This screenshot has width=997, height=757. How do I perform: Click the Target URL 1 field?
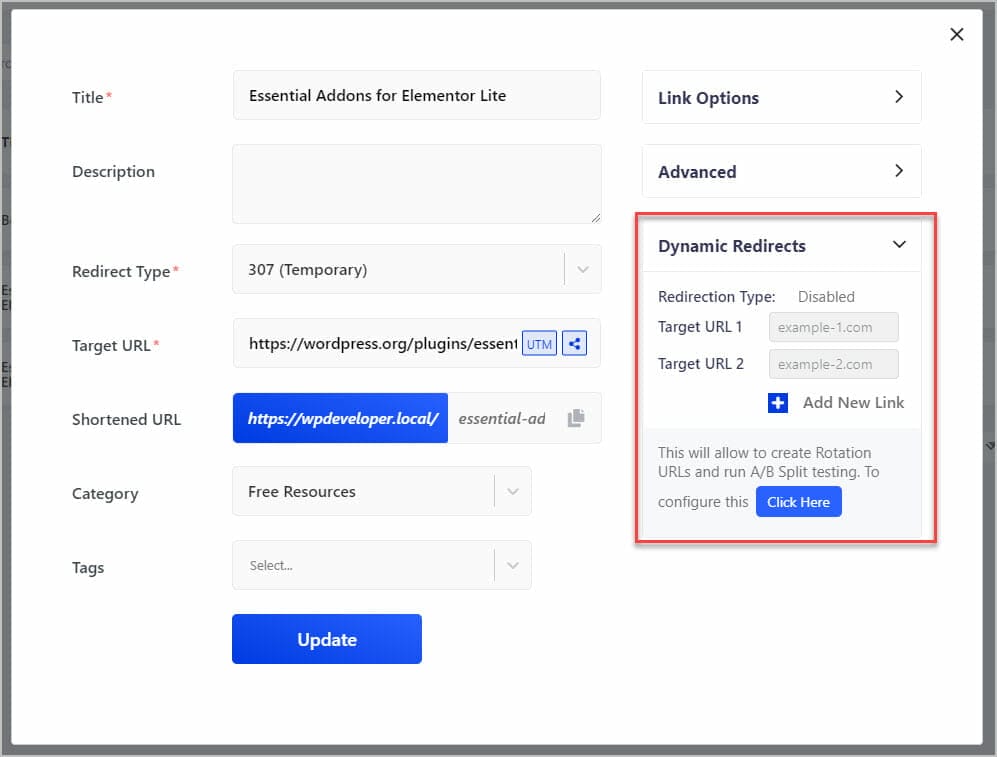pyautogui.click(x=834, y=327)
